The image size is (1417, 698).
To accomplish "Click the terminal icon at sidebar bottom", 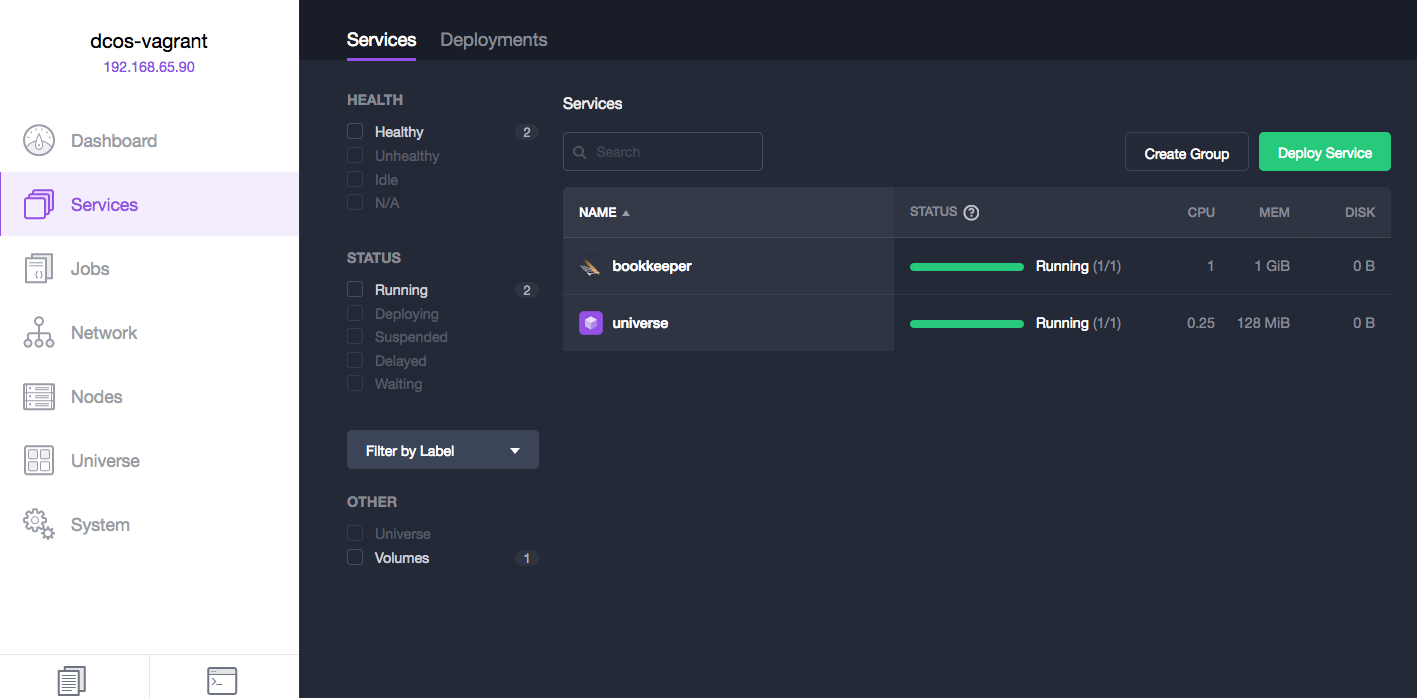I will click(222, 681).
